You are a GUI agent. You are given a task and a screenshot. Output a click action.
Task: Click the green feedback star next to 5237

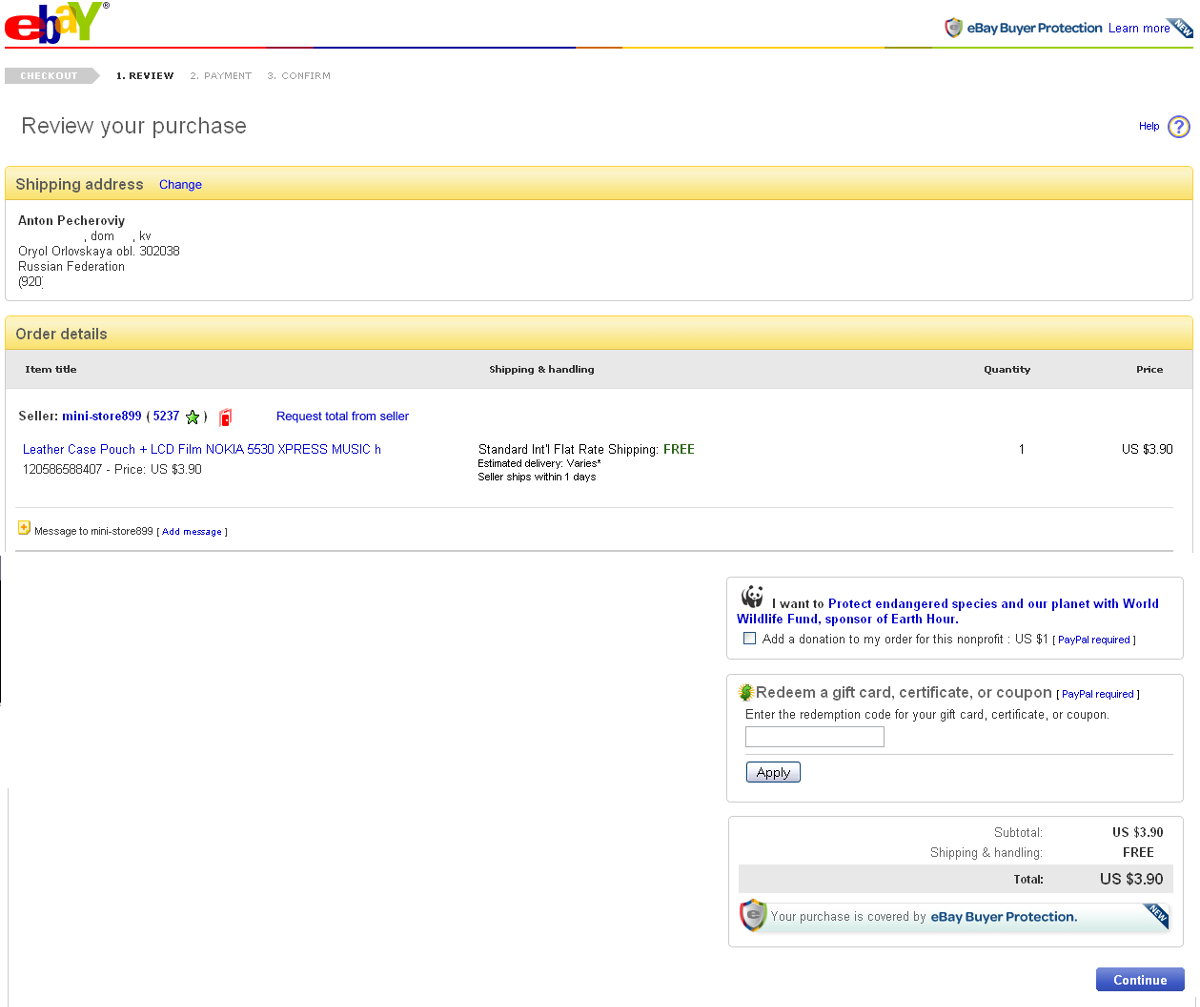tap(192, 417)
